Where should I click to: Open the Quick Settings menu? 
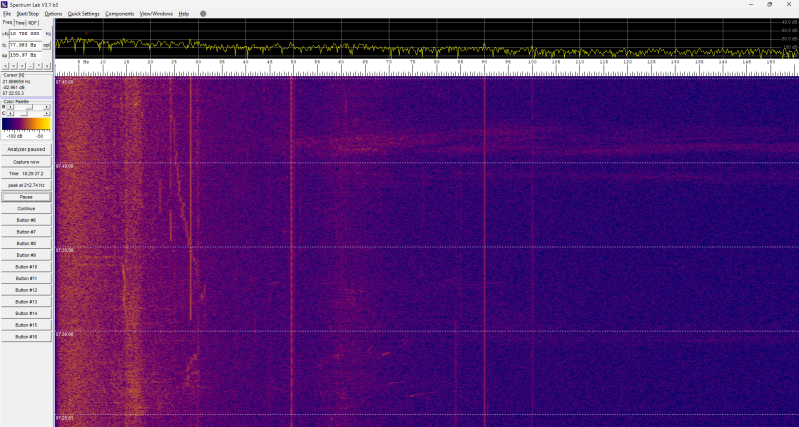point(84,14)
